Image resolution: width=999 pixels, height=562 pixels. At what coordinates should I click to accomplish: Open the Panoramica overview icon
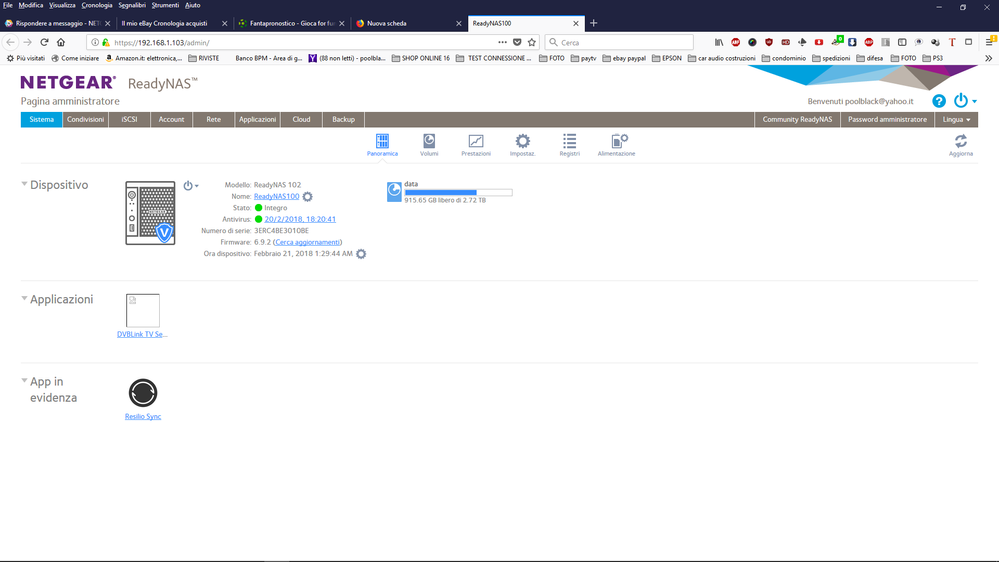pyautogui.click(x=382, y=145)
